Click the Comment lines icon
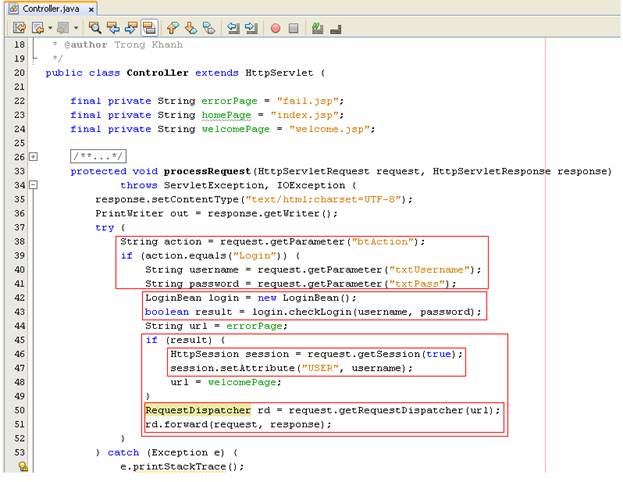 317,28
